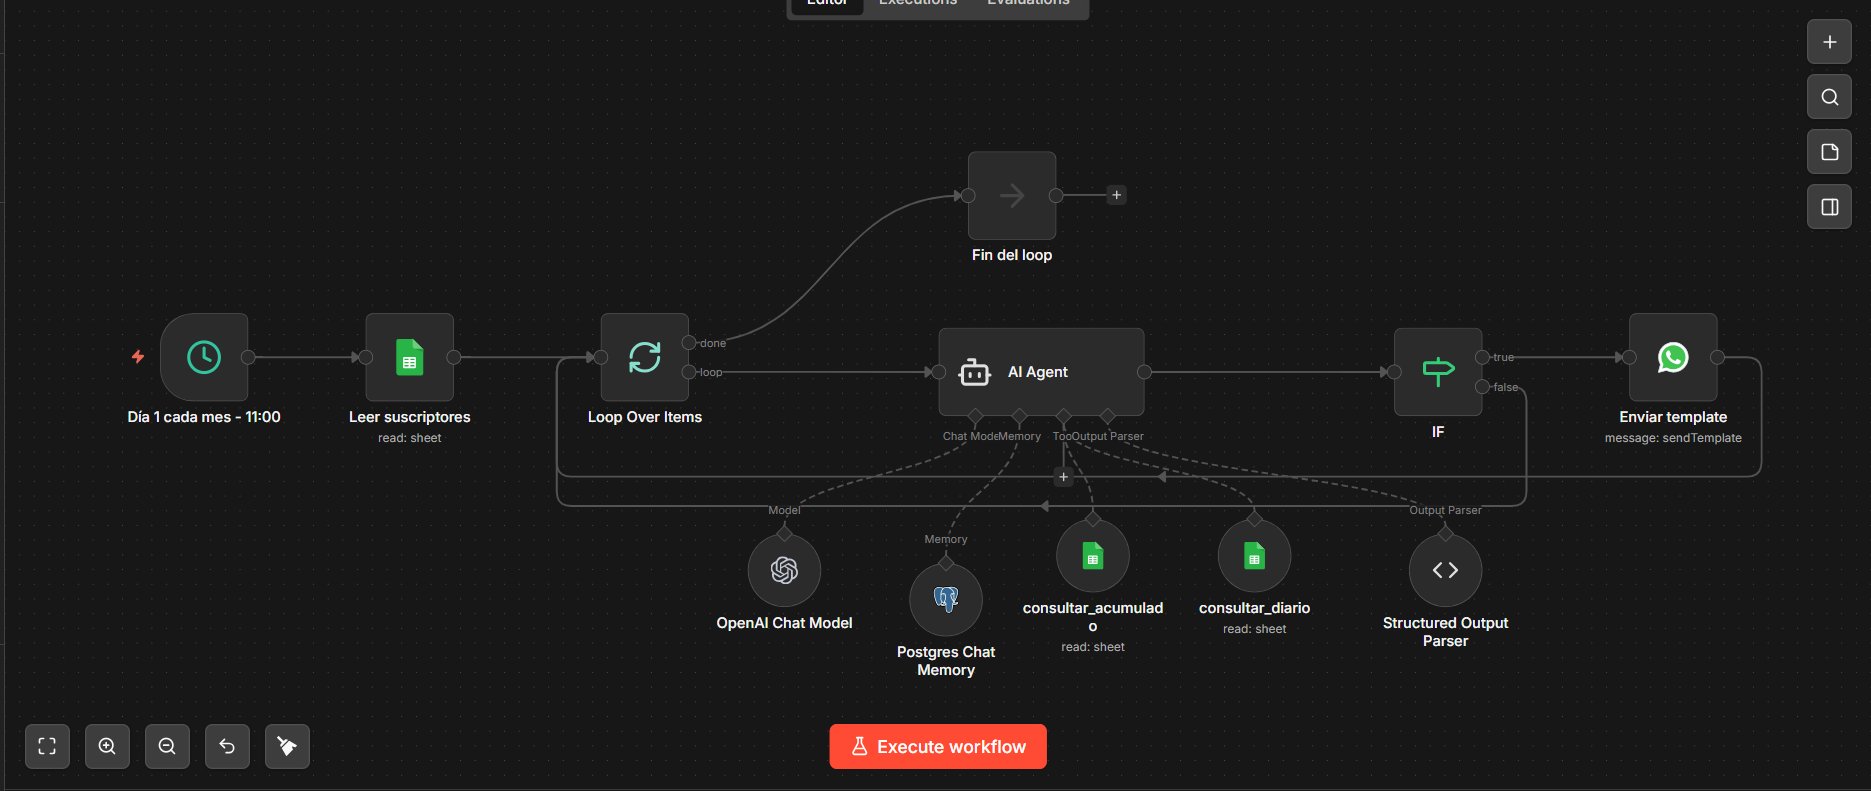Viewport: 1871px width, 791px height.
Task: Select the Postgres Chat Memory node
Action: 946,599
